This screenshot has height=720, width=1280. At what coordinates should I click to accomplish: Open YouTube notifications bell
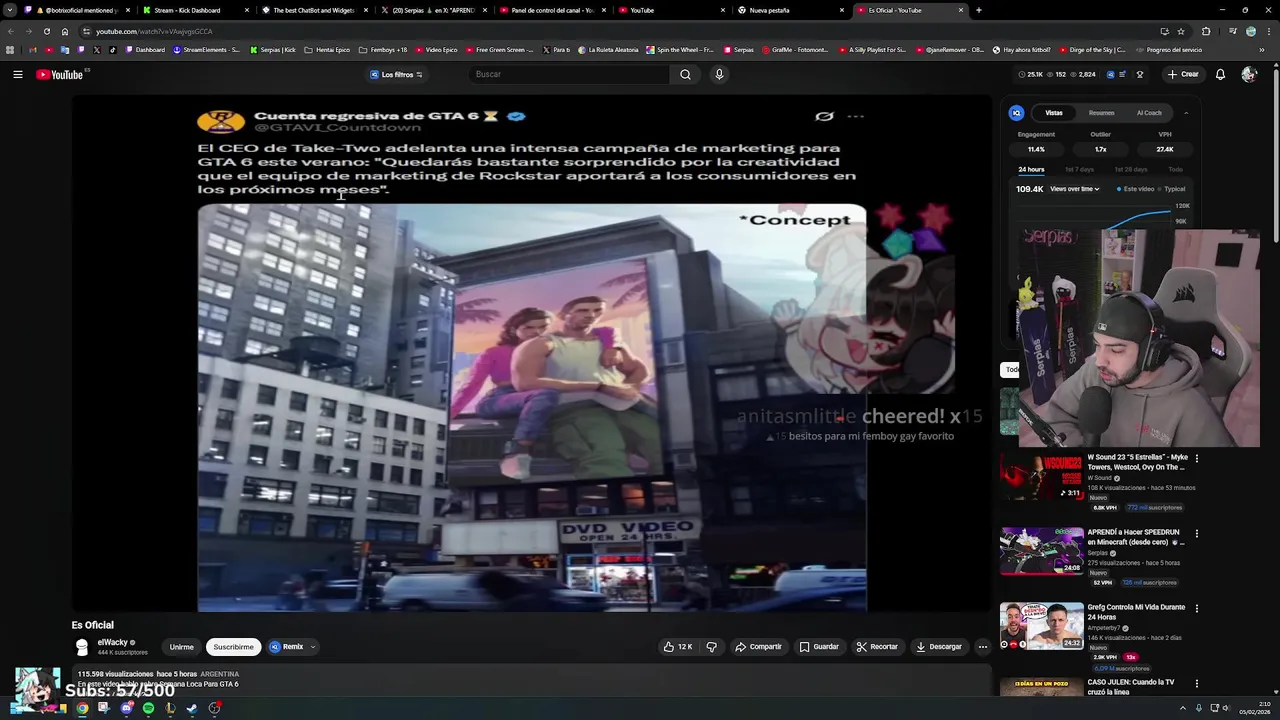[x=1220, y=74]
